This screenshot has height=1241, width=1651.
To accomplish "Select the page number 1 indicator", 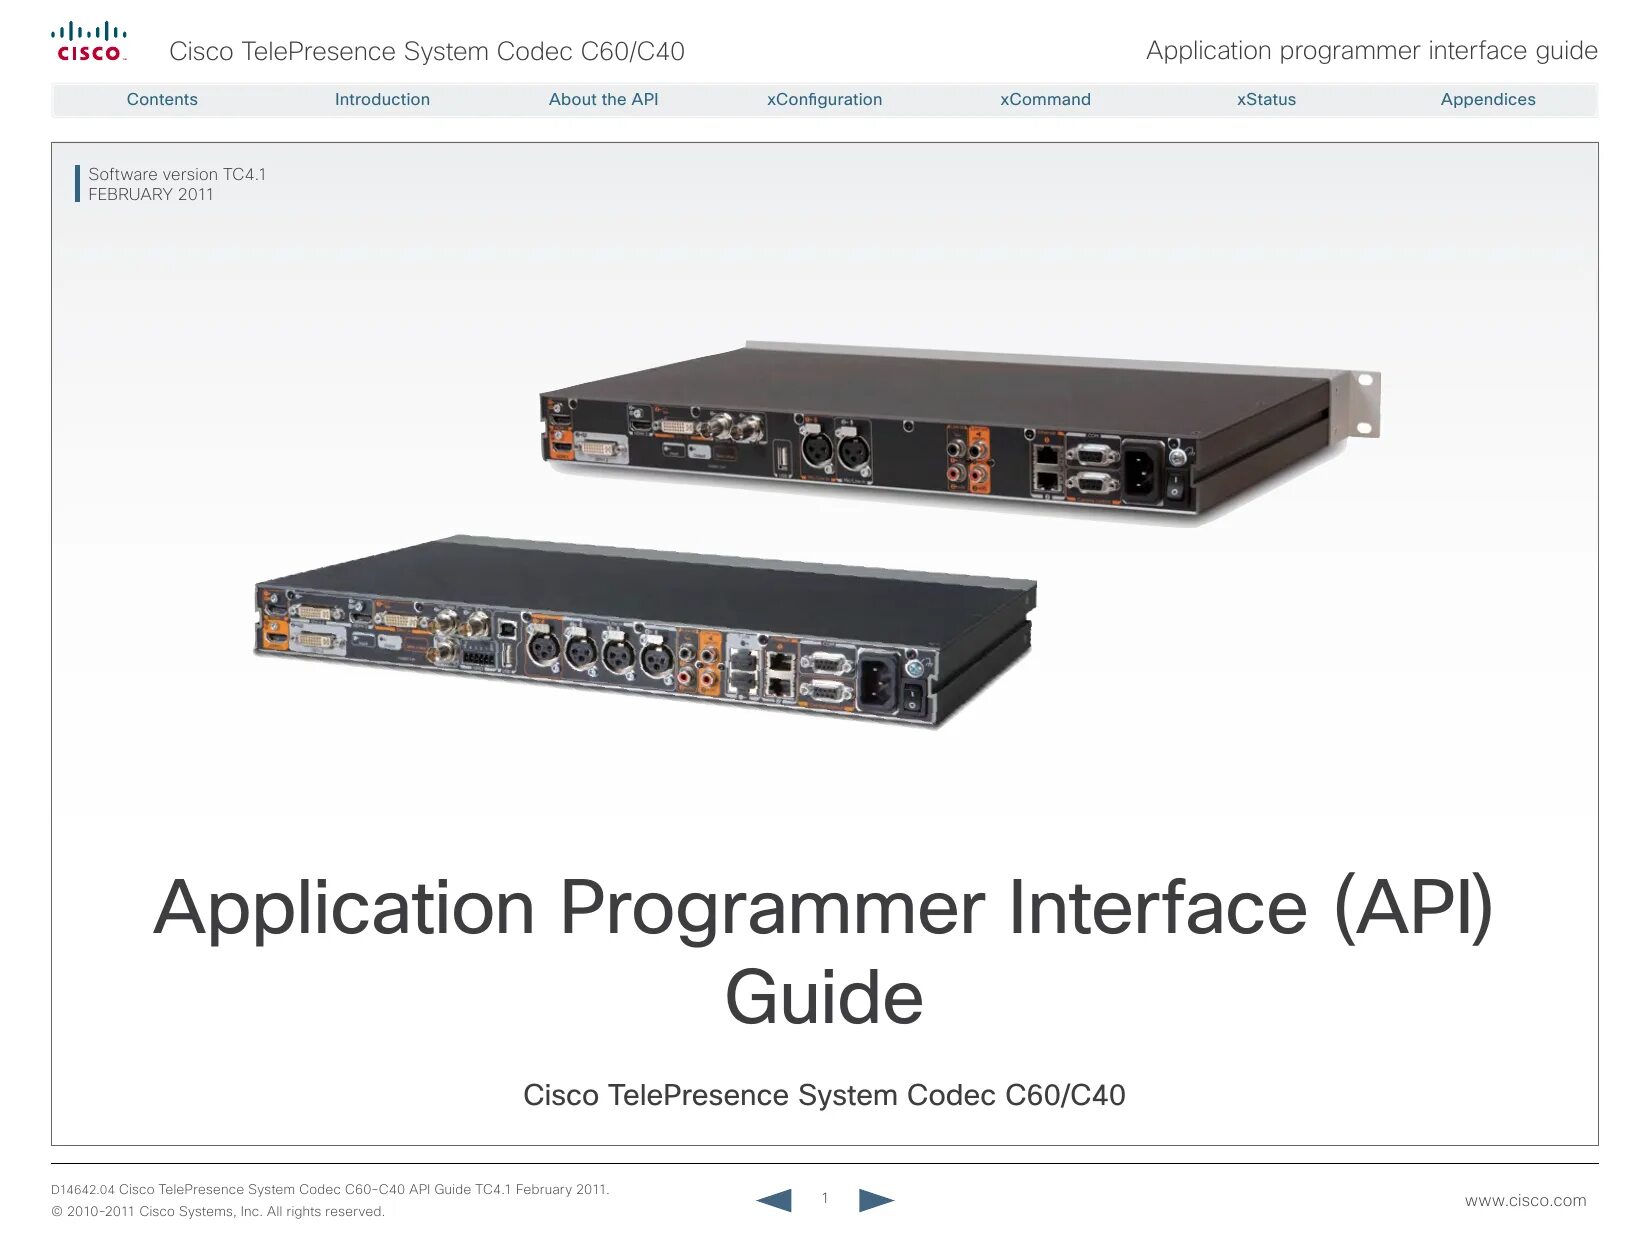I will (x=825, y=1197).
